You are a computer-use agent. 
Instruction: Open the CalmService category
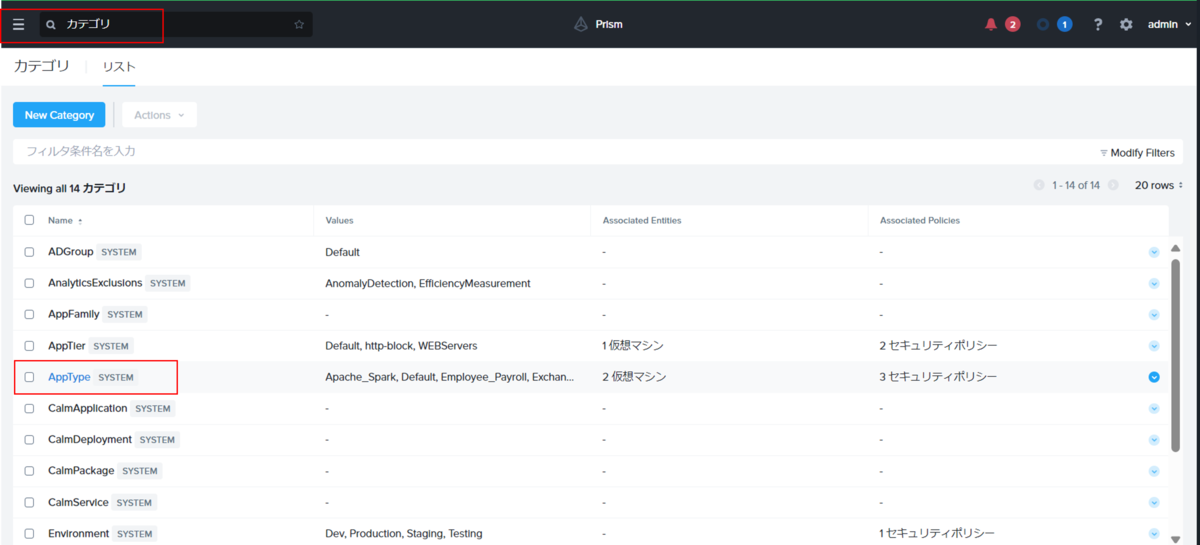click(78, 502)
